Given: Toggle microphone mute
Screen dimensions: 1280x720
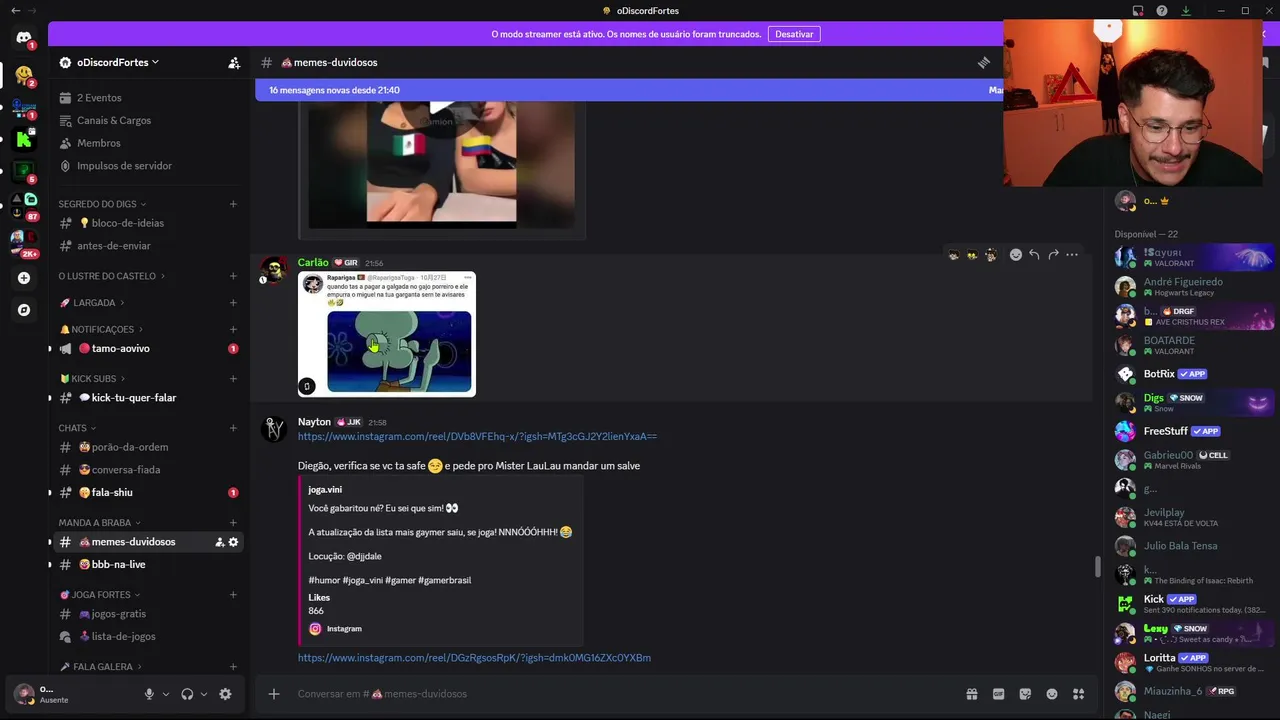Looking at the screenshot, I should point(149,694).
